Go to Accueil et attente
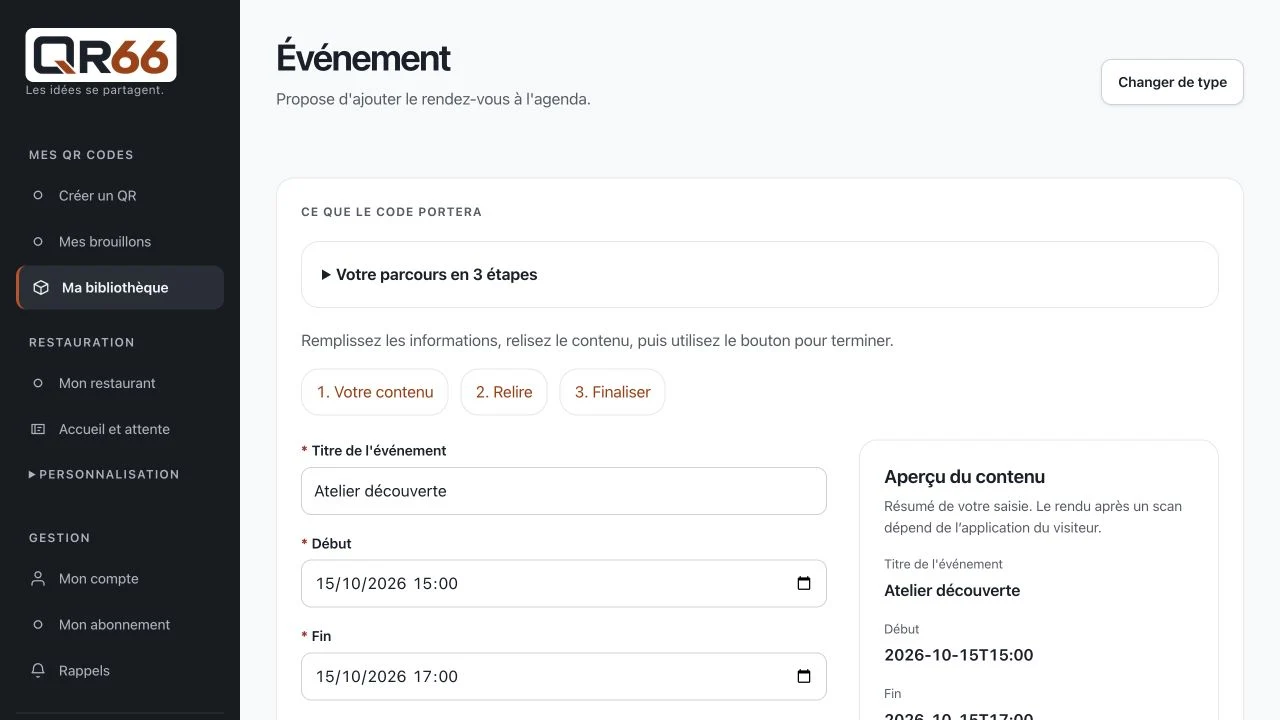 tap(120, 429)
